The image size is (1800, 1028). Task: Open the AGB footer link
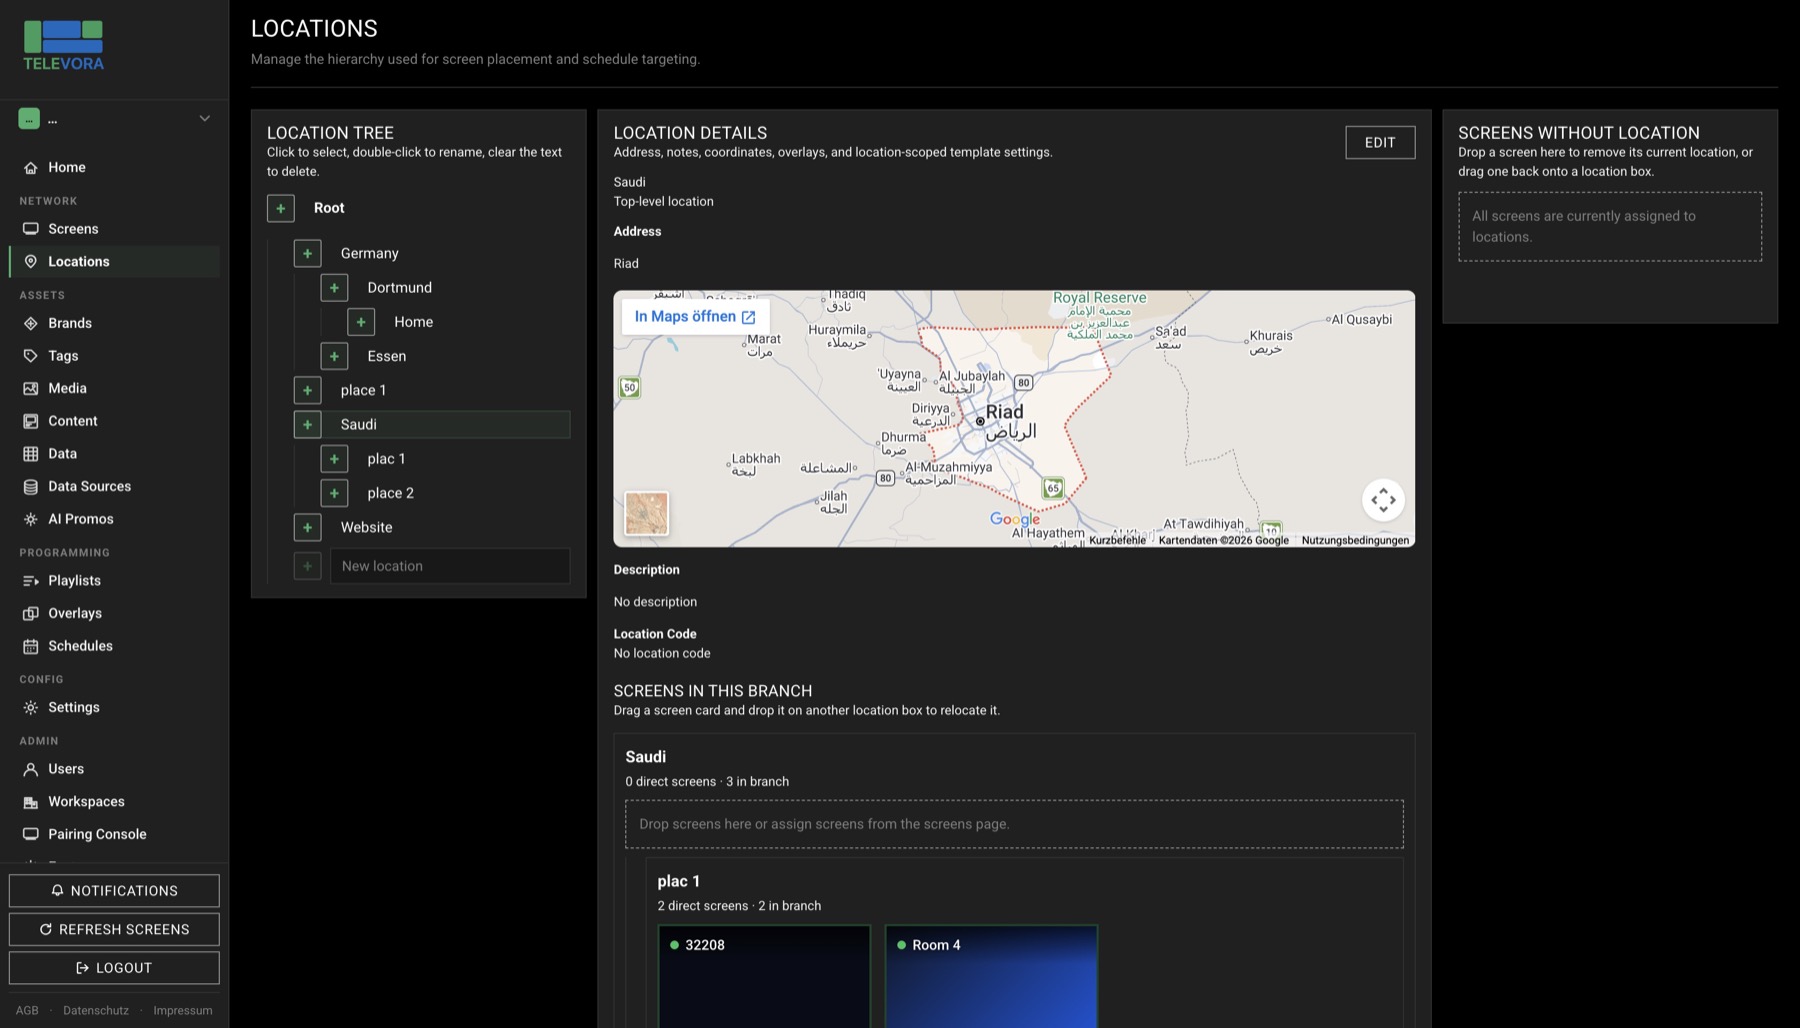point(27,1010)
